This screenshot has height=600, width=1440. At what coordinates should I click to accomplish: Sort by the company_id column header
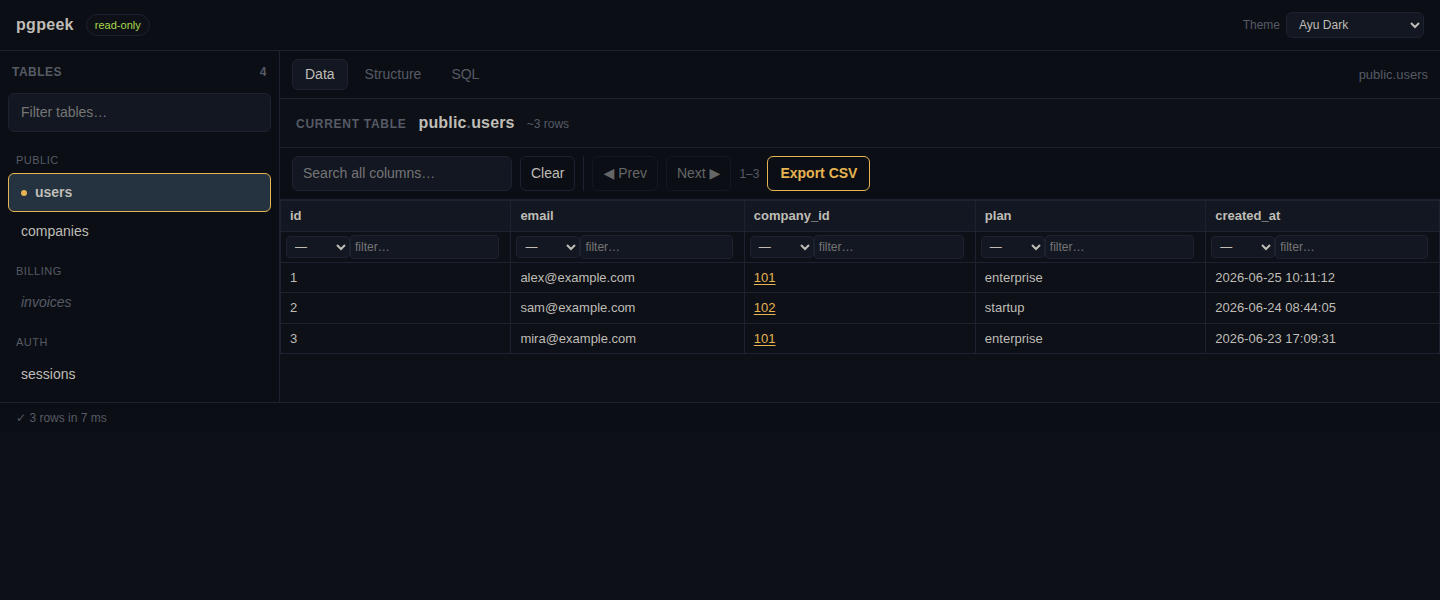click(x=859, y=216)
